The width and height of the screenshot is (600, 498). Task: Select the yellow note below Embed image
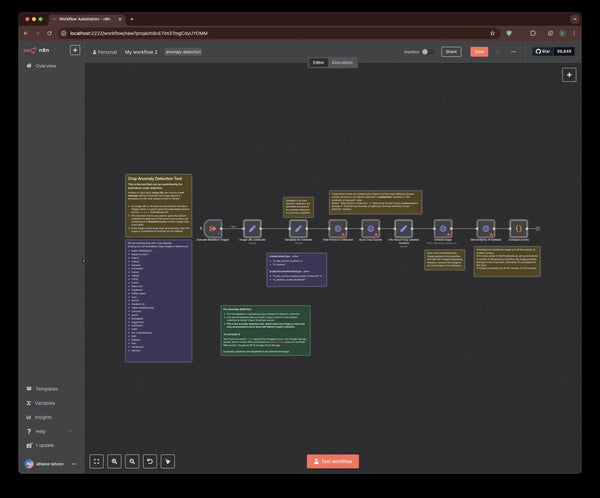(x=445, y=260)
